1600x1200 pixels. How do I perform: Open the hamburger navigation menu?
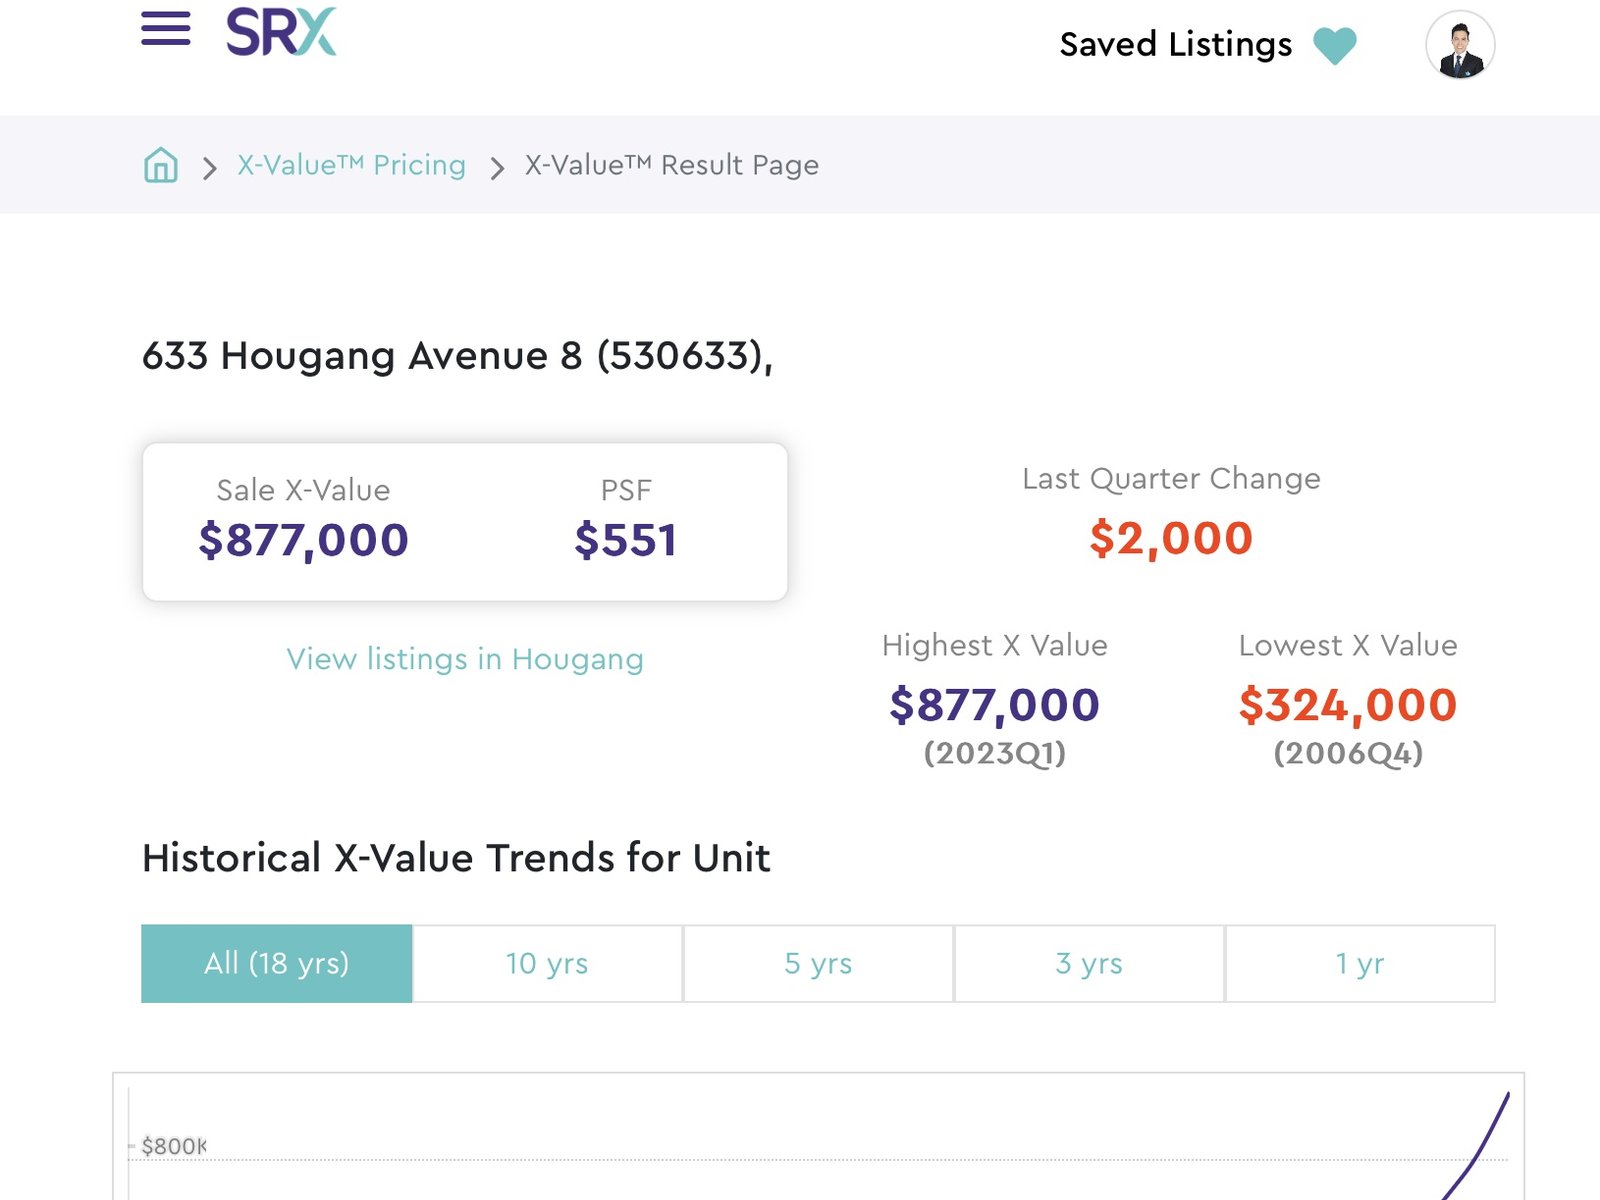click(166, 29)
